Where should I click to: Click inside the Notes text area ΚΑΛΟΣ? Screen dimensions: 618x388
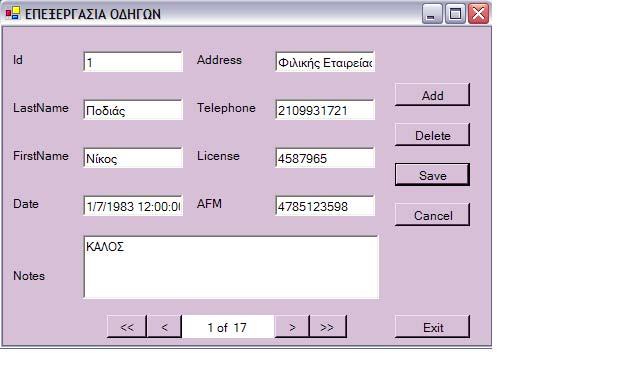tap(231, 267)
